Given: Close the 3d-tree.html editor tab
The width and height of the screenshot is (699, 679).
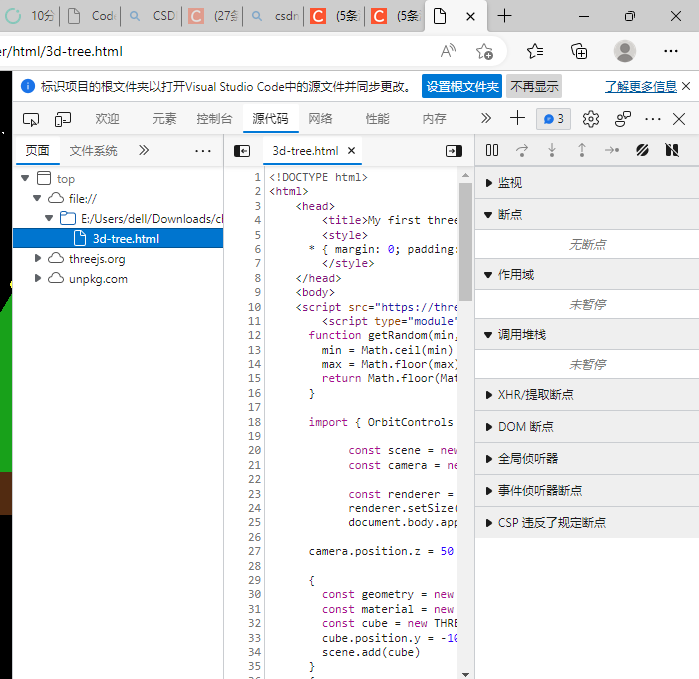Looking at the screenshot, I should [x=352, y=151].
